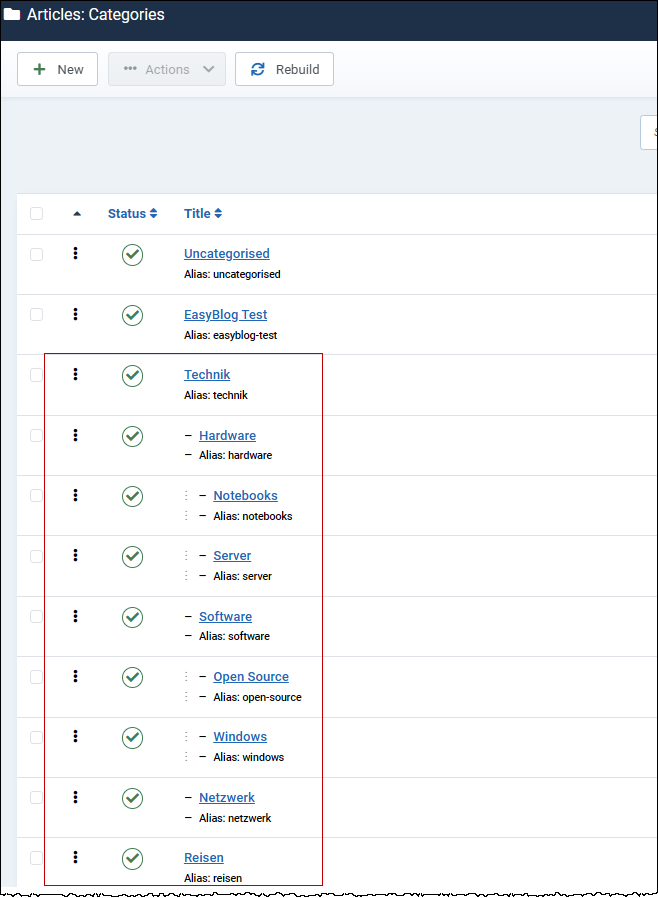Open the three-dot menu for Netzwerk

[x=75, y=797]
